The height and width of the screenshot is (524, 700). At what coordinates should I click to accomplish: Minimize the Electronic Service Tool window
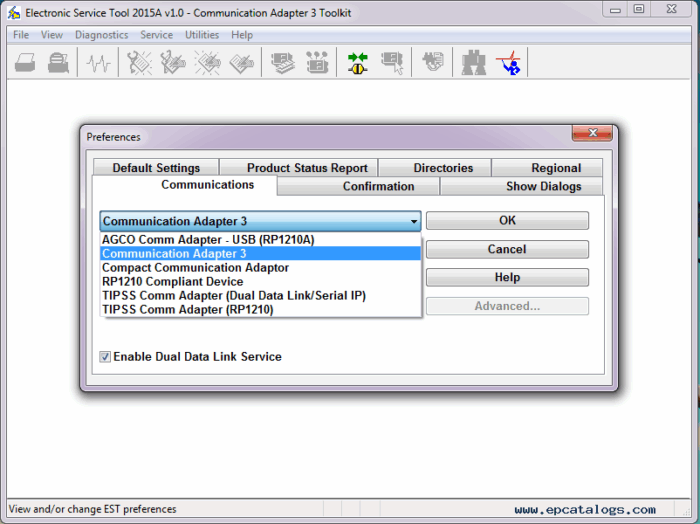coord(616,9)
